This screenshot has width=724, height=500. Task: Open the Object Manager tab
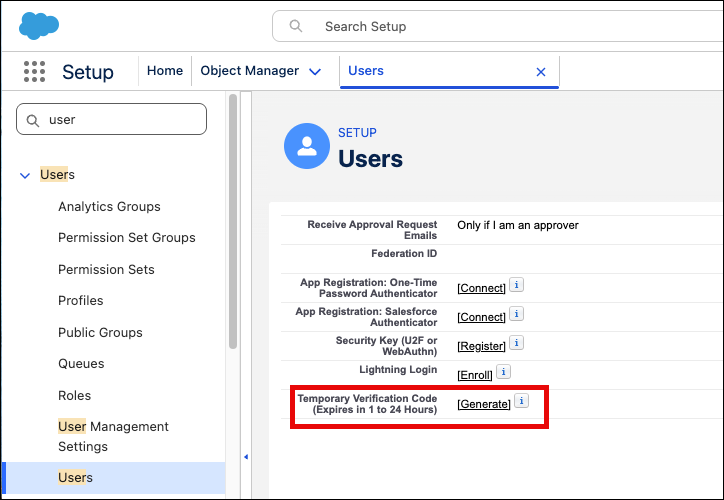click(249, 71)
